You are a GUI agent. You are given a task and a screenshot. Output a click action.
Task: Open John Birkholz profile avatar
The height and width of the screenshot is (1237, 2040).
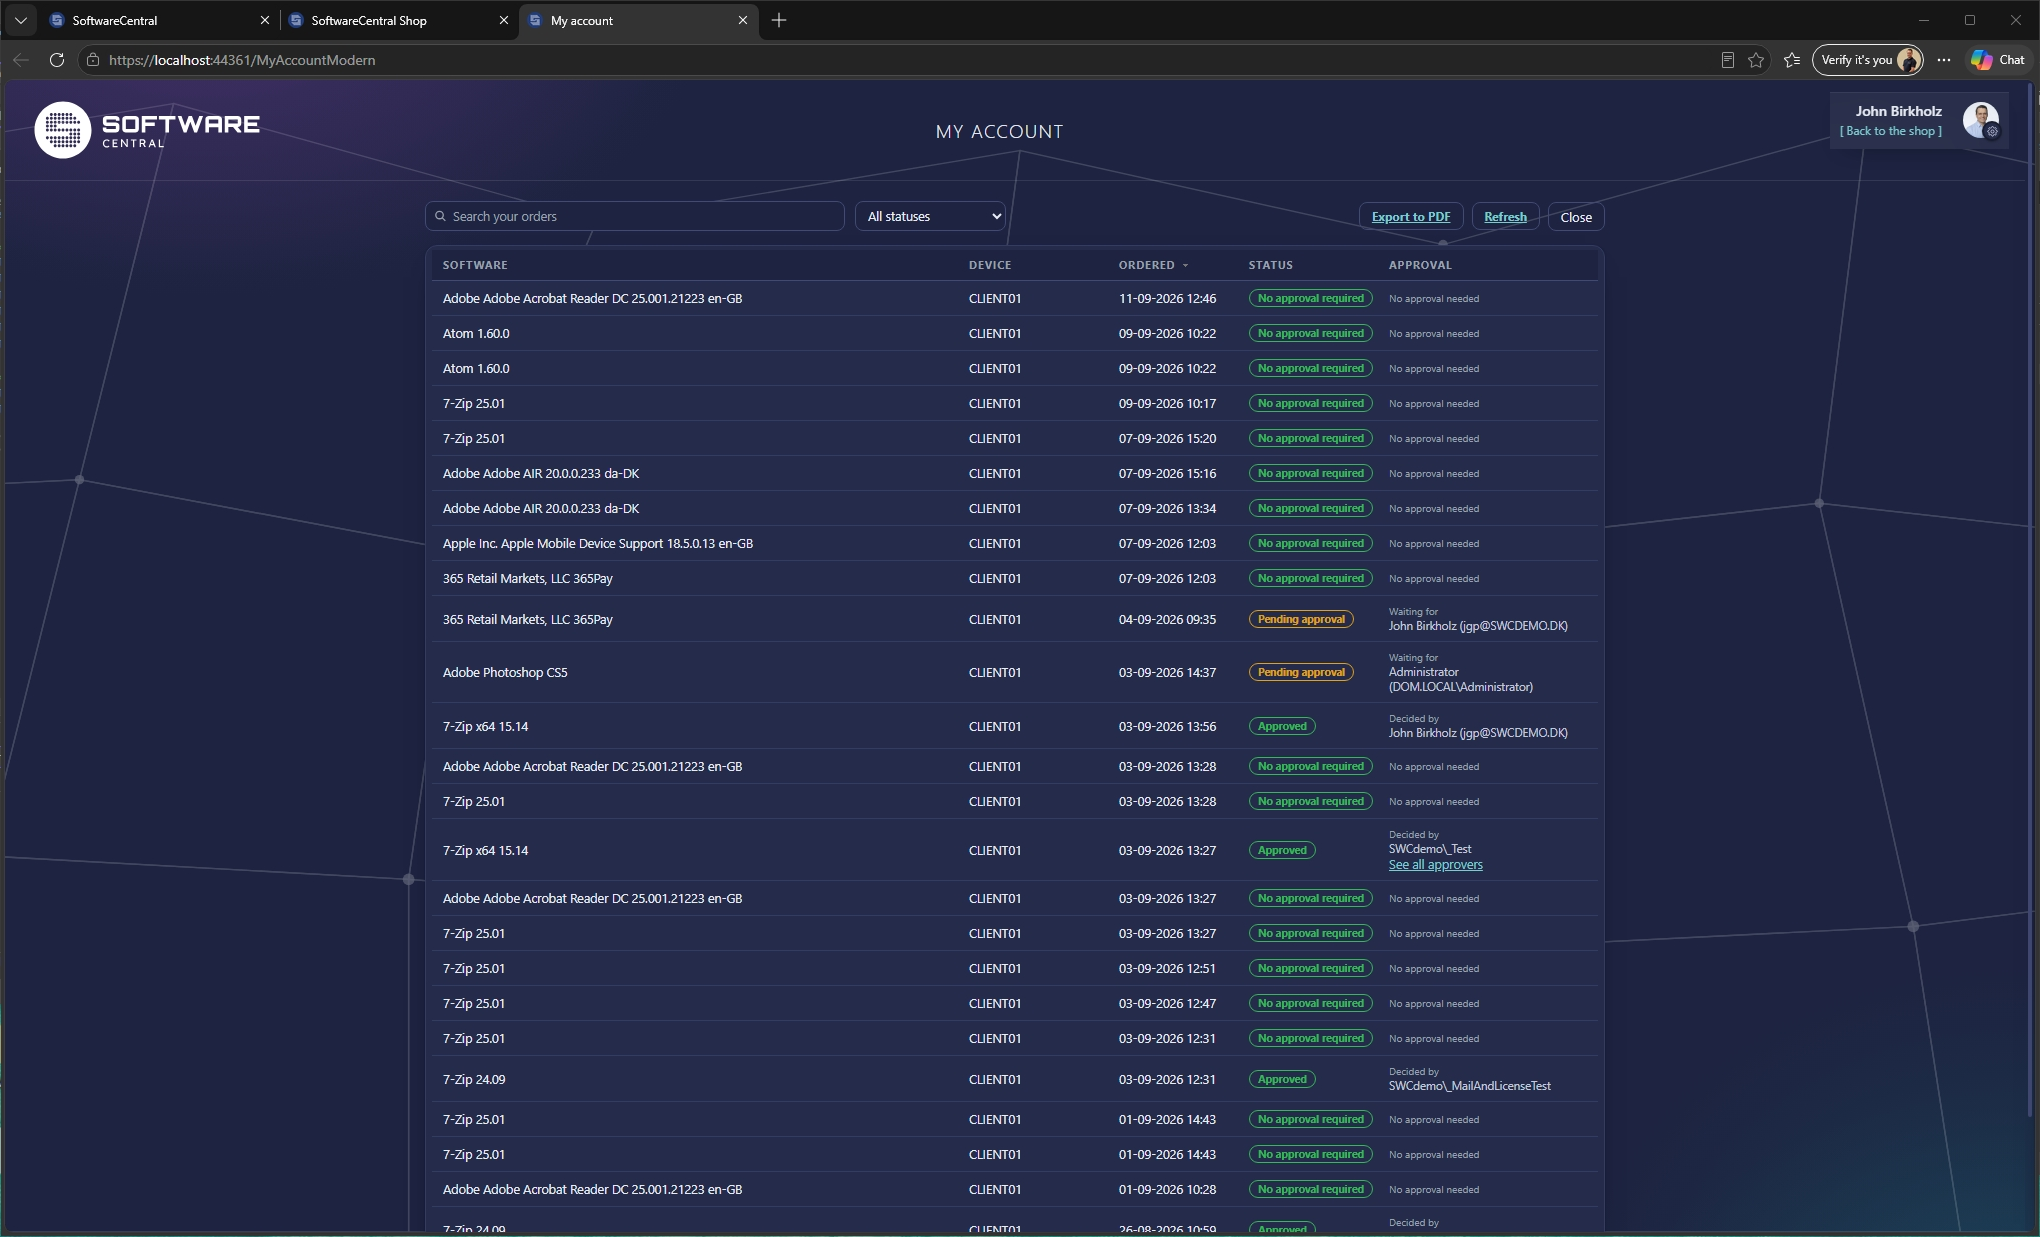1980,121
